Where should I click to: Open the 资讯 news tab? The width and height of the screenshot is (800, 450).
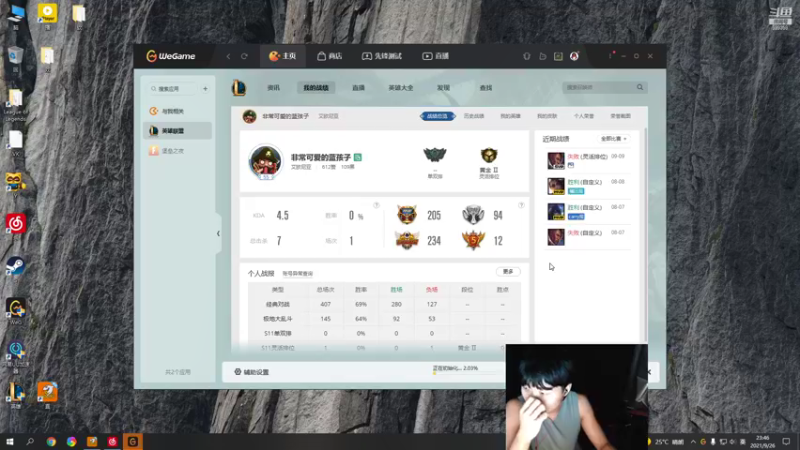[x=273, y=88]
